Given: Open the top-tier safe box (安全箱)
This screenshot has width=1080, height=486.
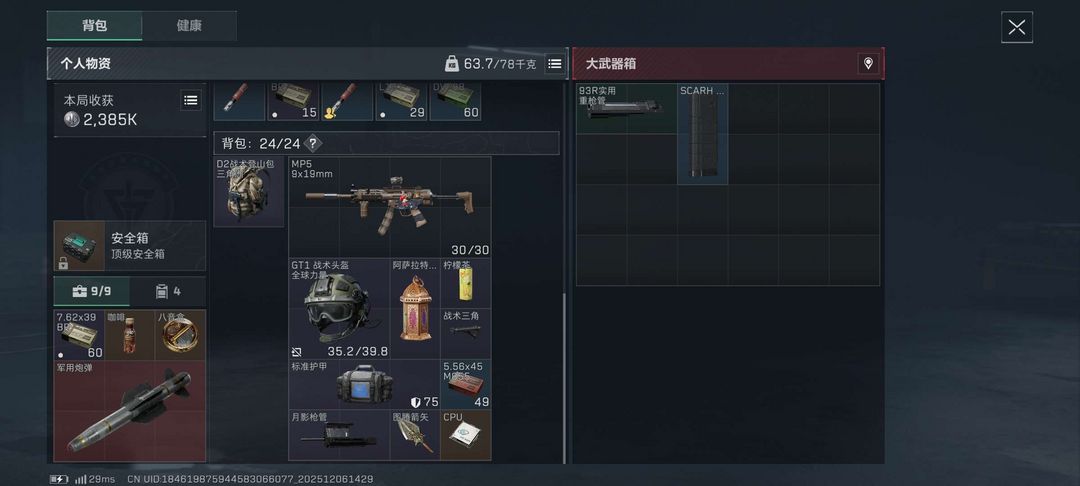Looking at the screenshot, I should click(x=129, y=246).
